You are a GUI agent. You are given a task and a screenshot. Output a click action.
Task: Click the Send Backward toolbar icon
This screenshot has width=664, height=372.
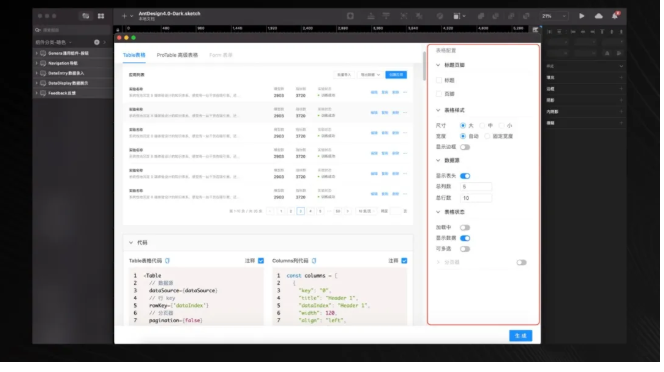pos(386,16)
